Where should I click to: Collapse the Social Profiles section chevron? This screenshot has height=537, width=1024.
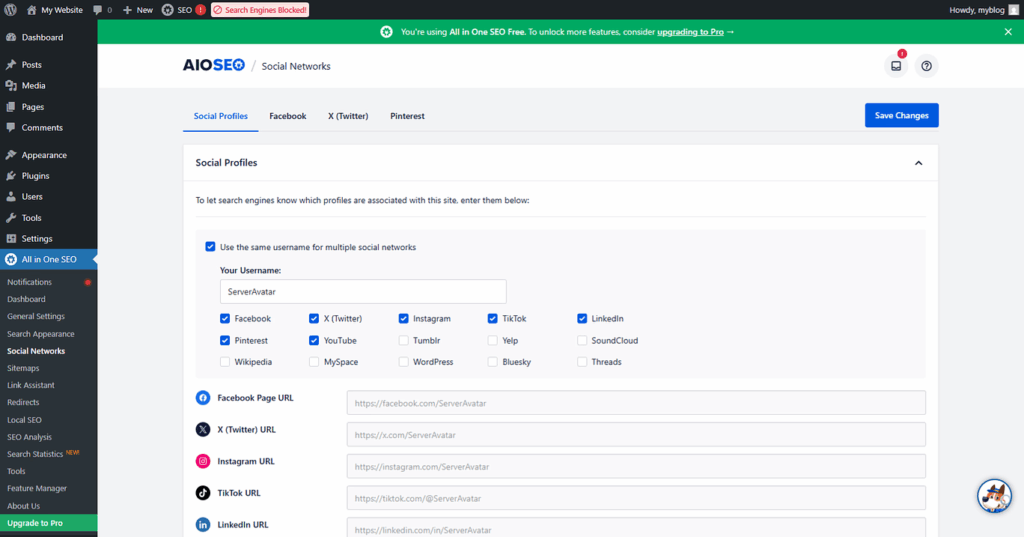pos(919,163)
